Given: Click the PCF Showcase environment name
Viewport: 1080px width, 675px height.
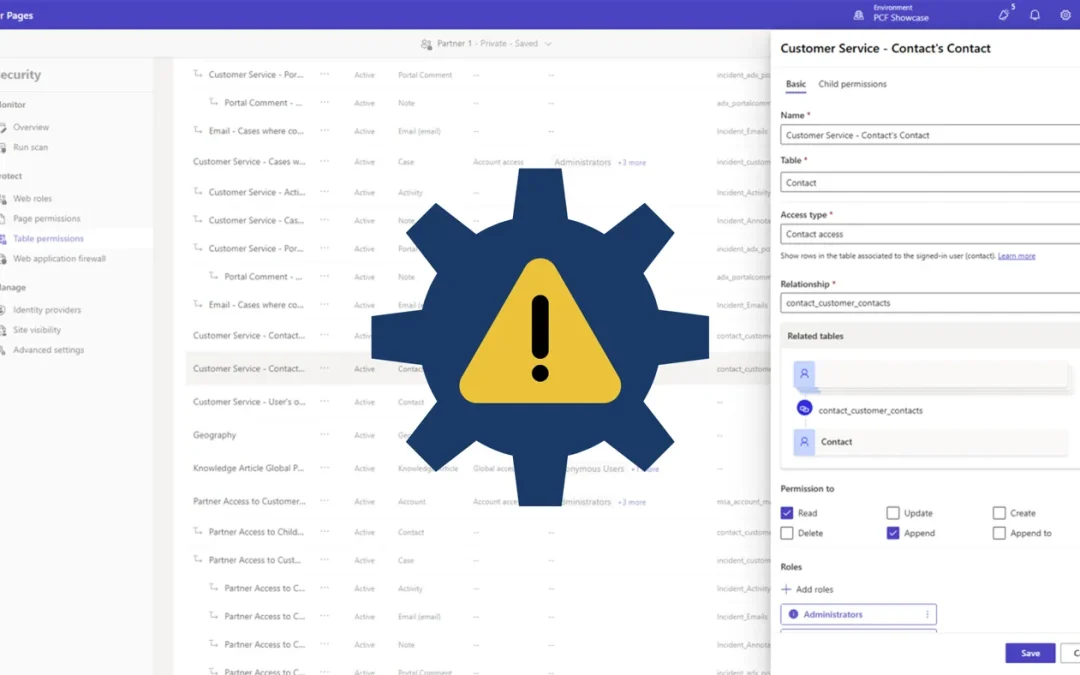Looking at the screenshot, I should [x=901, y=19].
